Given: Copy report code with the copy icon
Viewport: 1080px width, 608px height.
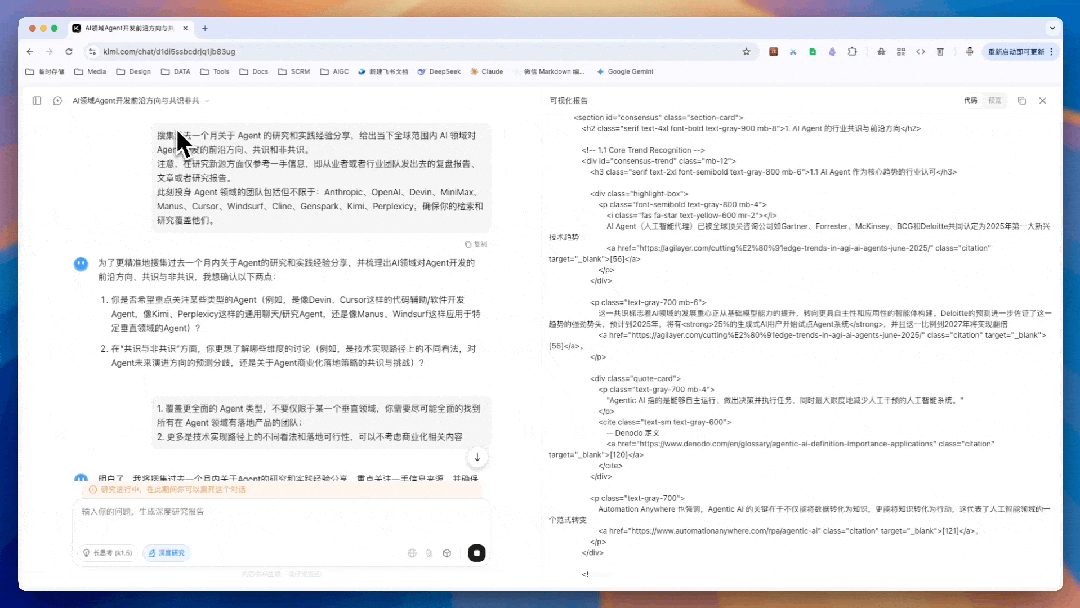Looking at the screenshot, I should coord(1022,101).
